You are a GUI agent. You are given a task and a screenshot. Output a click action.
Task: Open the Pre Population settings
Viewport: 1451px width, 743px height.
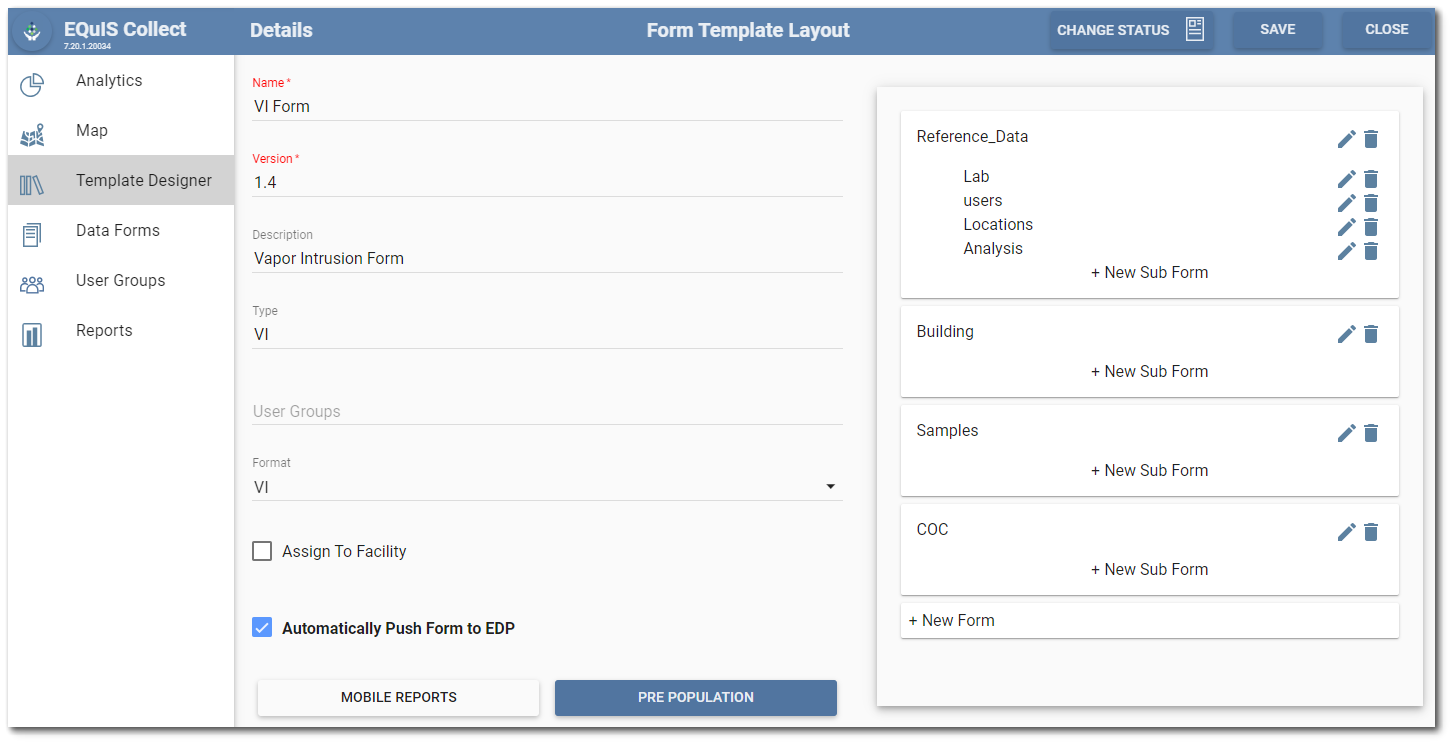[x=695, y=697]
